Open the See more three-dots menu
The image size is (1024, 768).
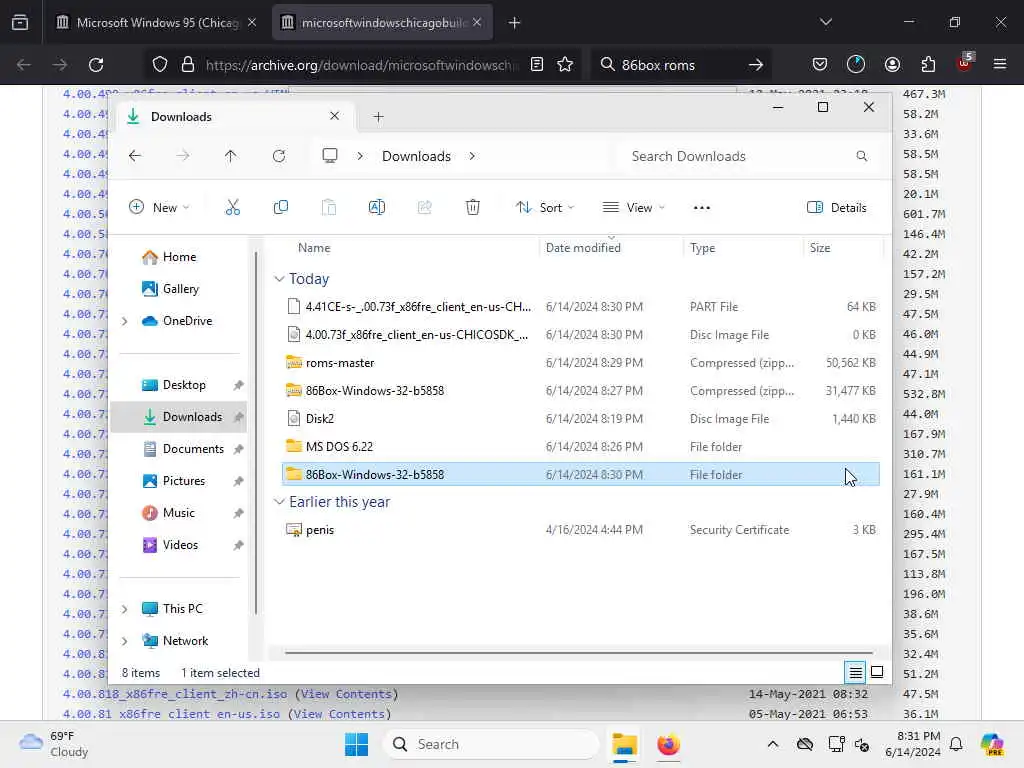[x=701, y=208]
